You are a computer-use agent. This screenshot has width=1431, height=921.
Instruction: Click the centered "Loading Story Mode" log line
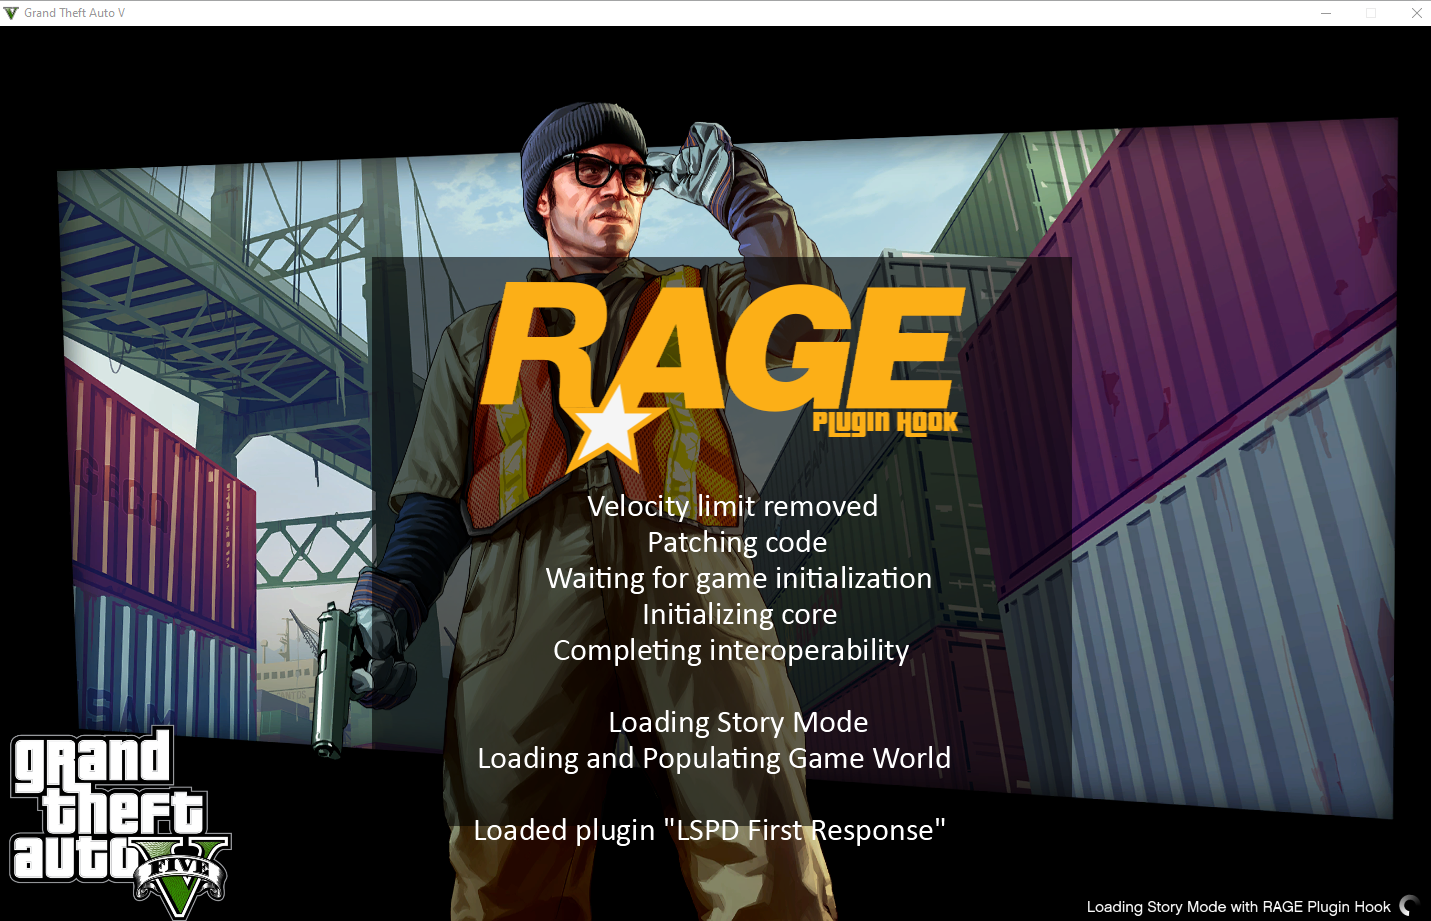pos(738,723)
